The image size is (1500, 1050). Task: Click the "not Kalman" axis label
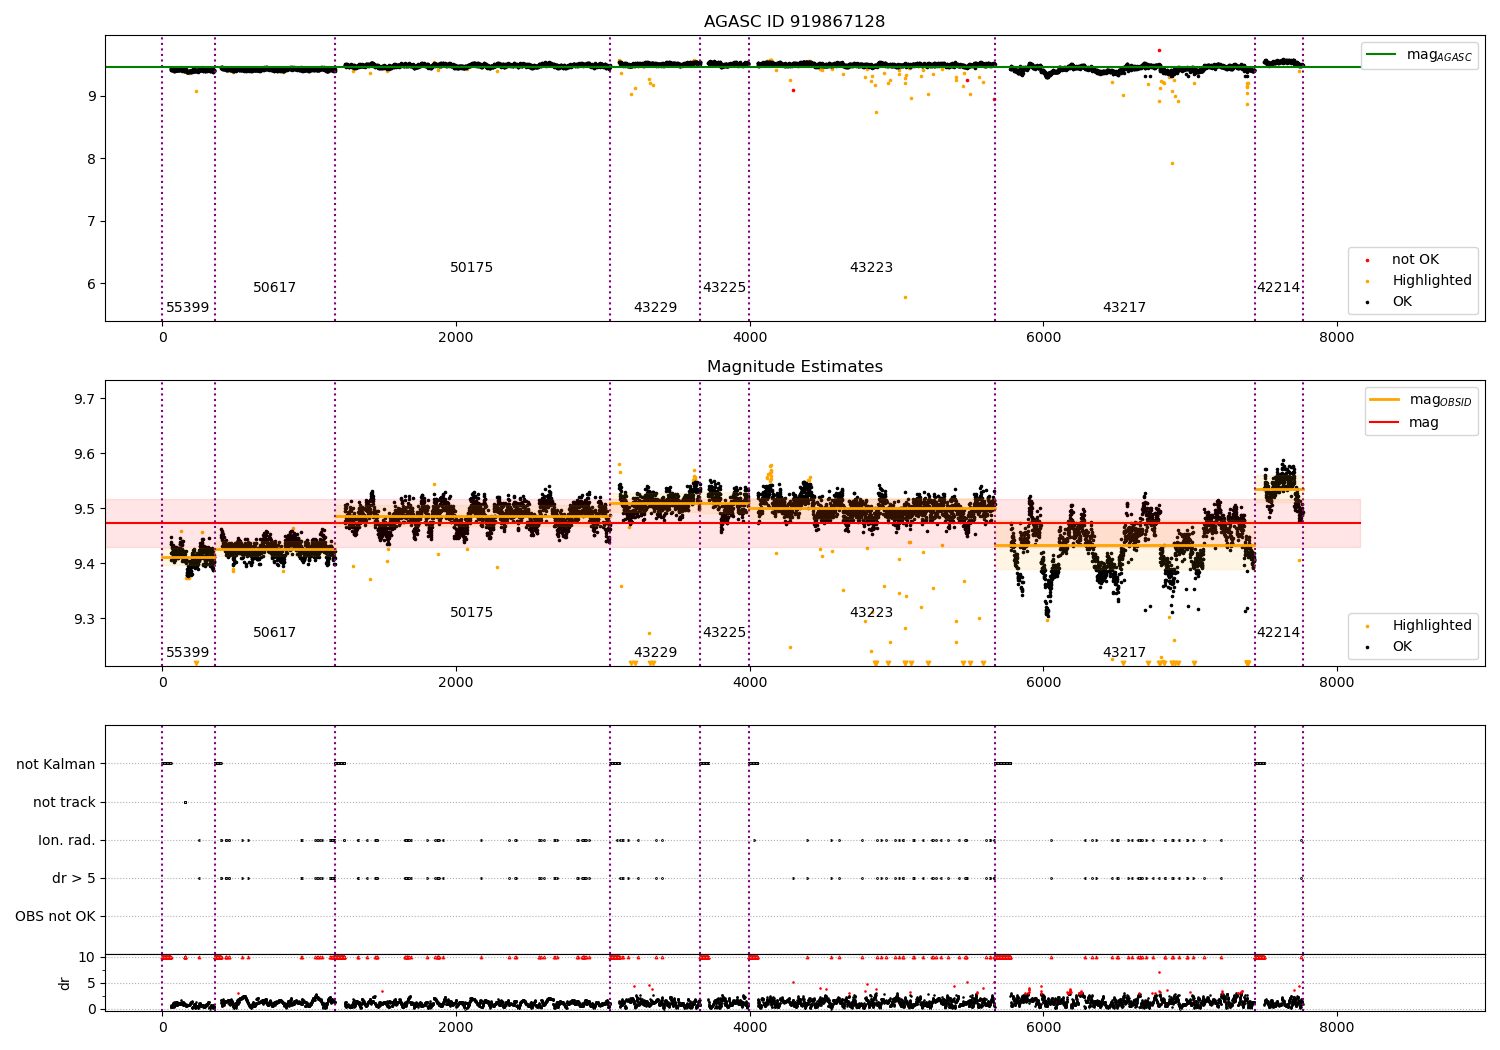[56, 764]
